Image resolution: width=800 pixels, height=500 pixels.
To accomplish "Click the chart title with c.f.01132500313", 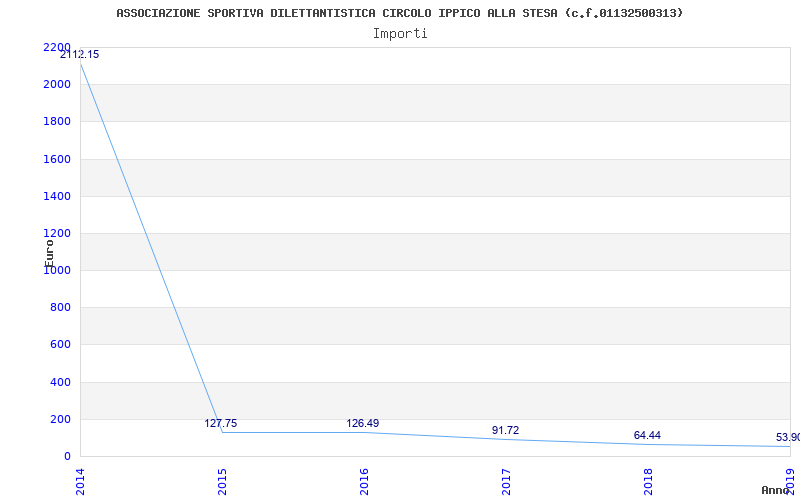I will (x=399, y=13).
